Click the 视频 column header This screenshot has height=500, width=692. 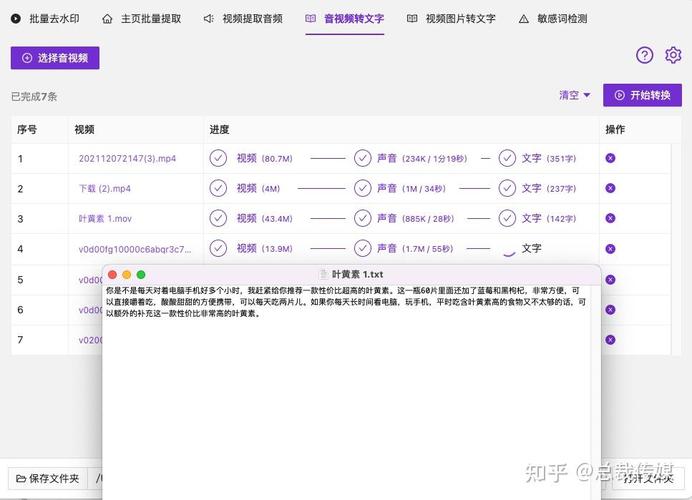tap(84, 129)
